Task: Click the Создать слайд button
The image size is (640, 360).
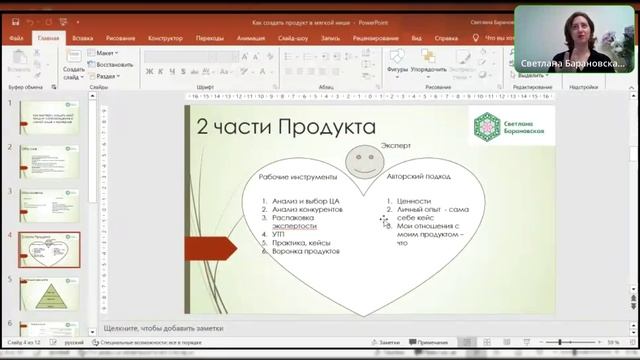Action: (x=73, y=64)
